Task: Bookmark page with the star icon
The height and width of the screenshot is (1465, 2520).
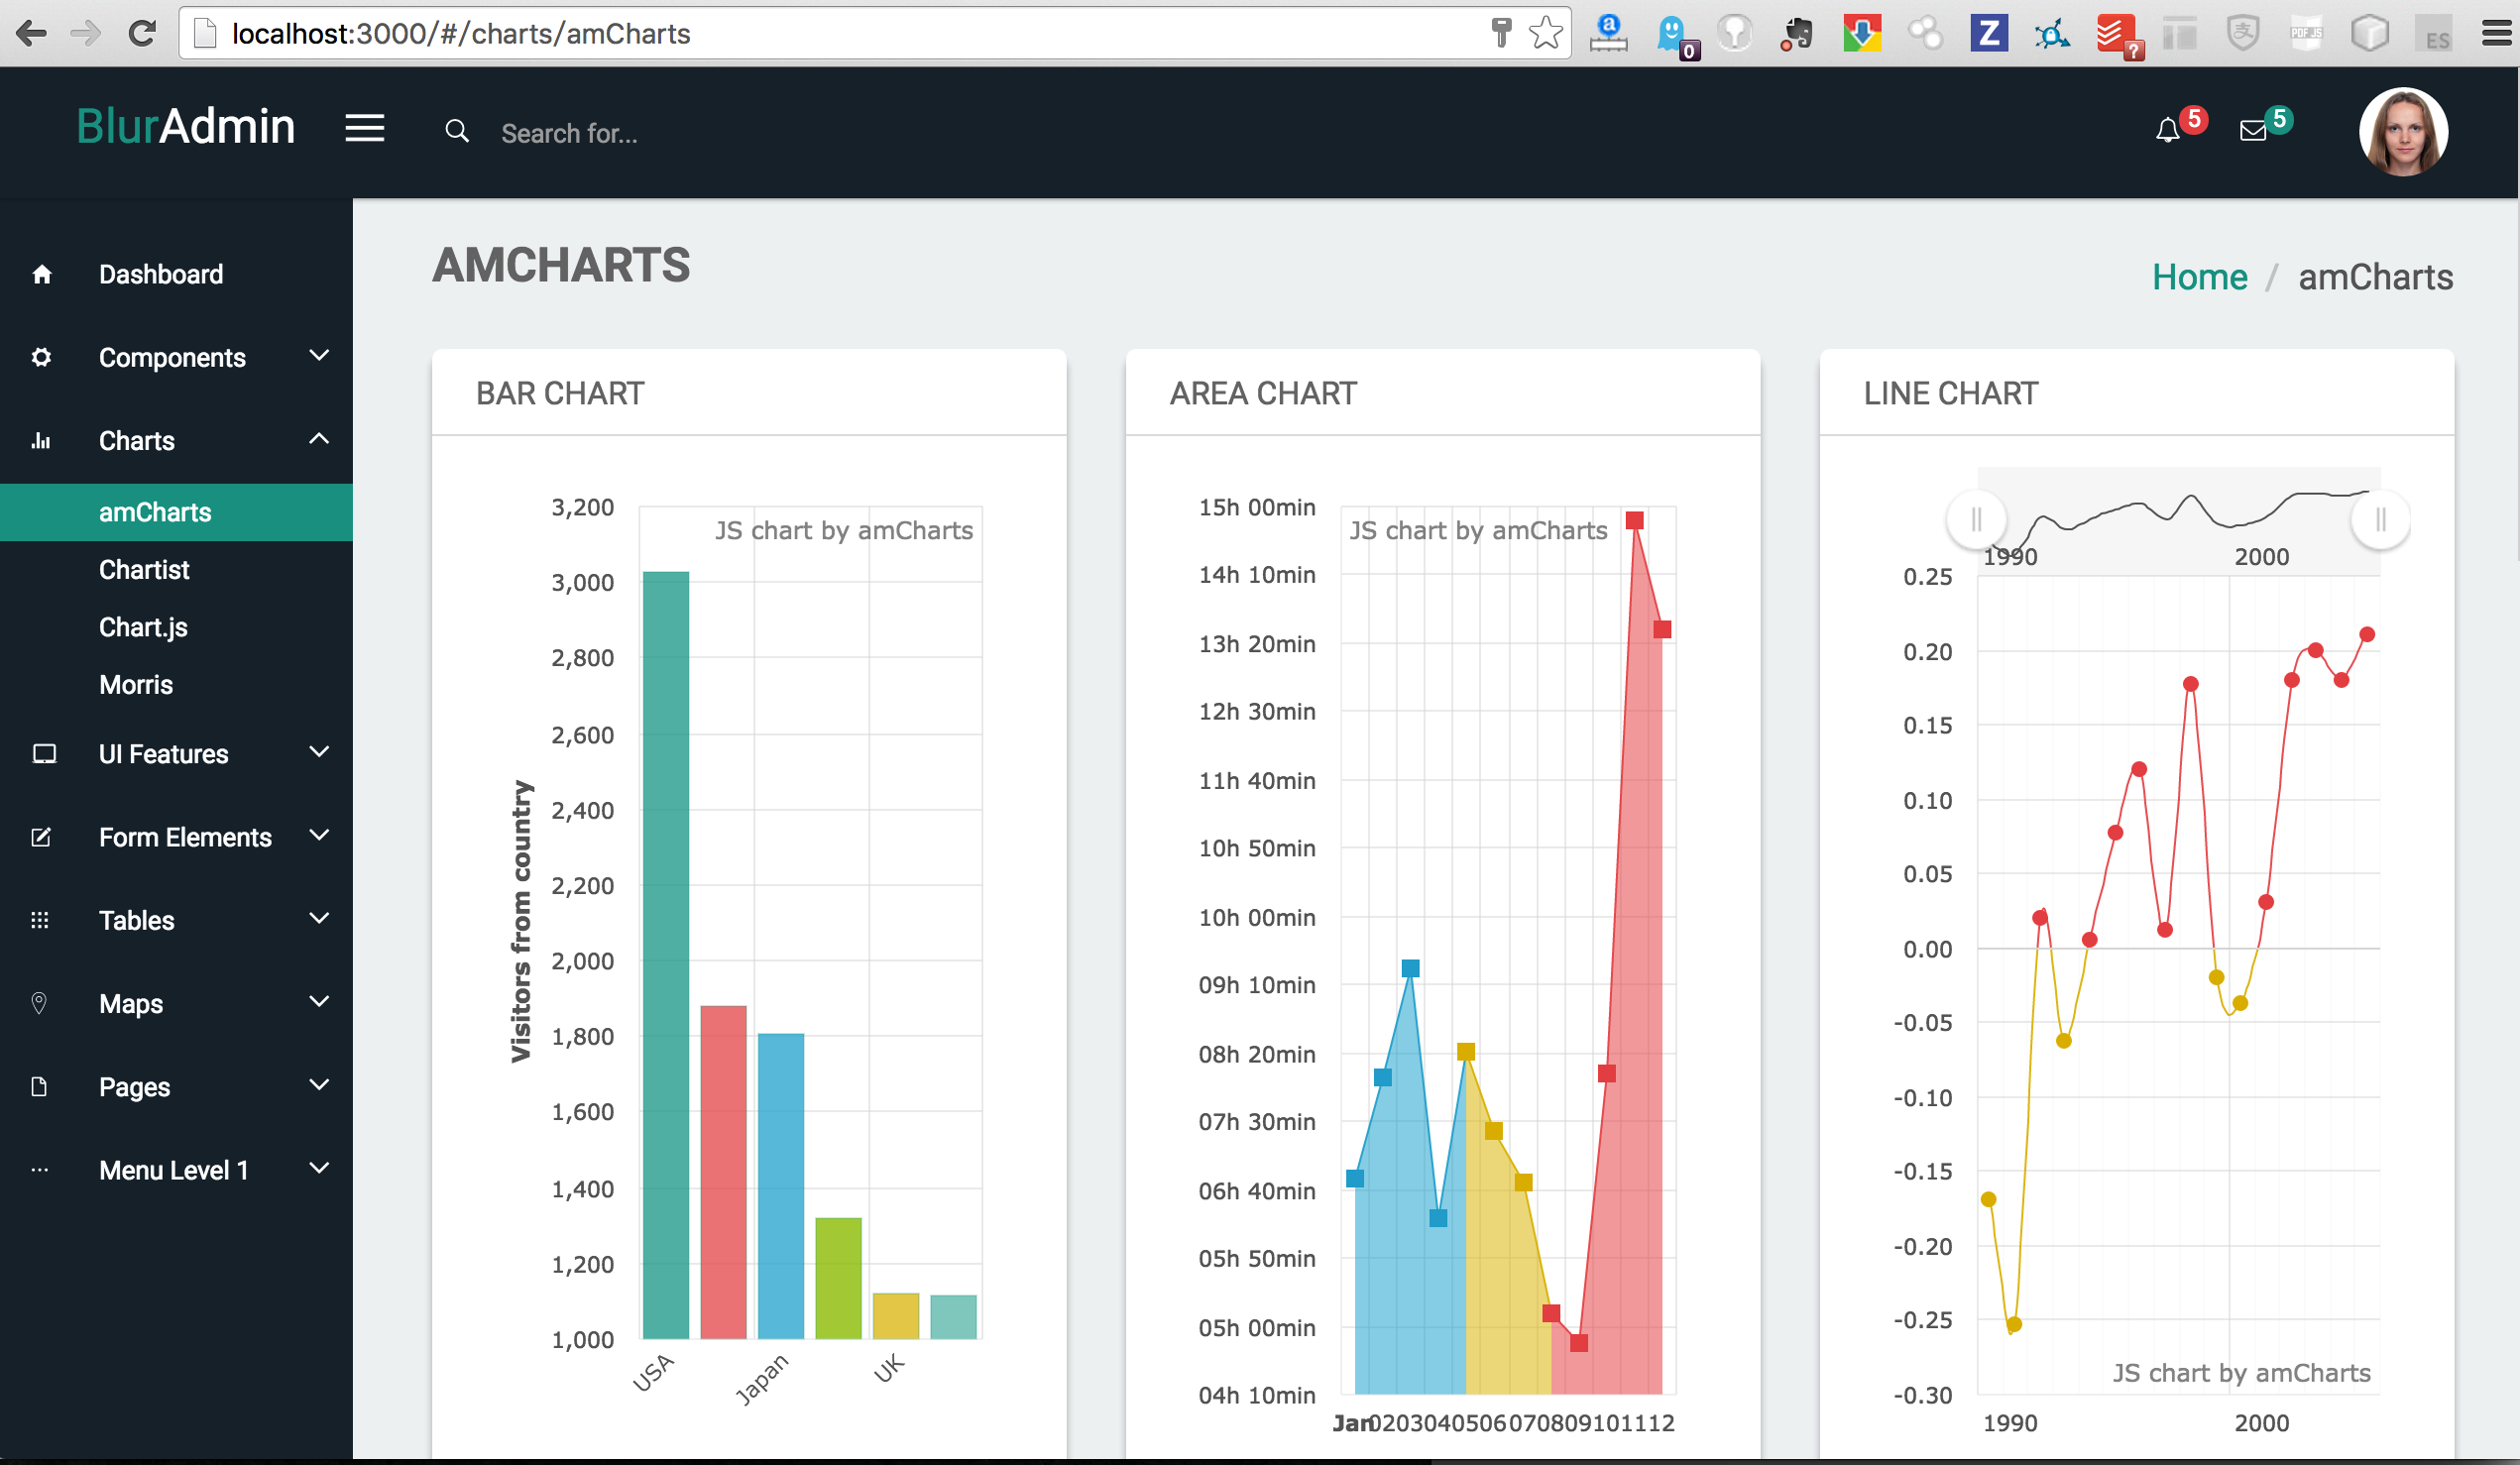Action: (x=1545, y=33)
